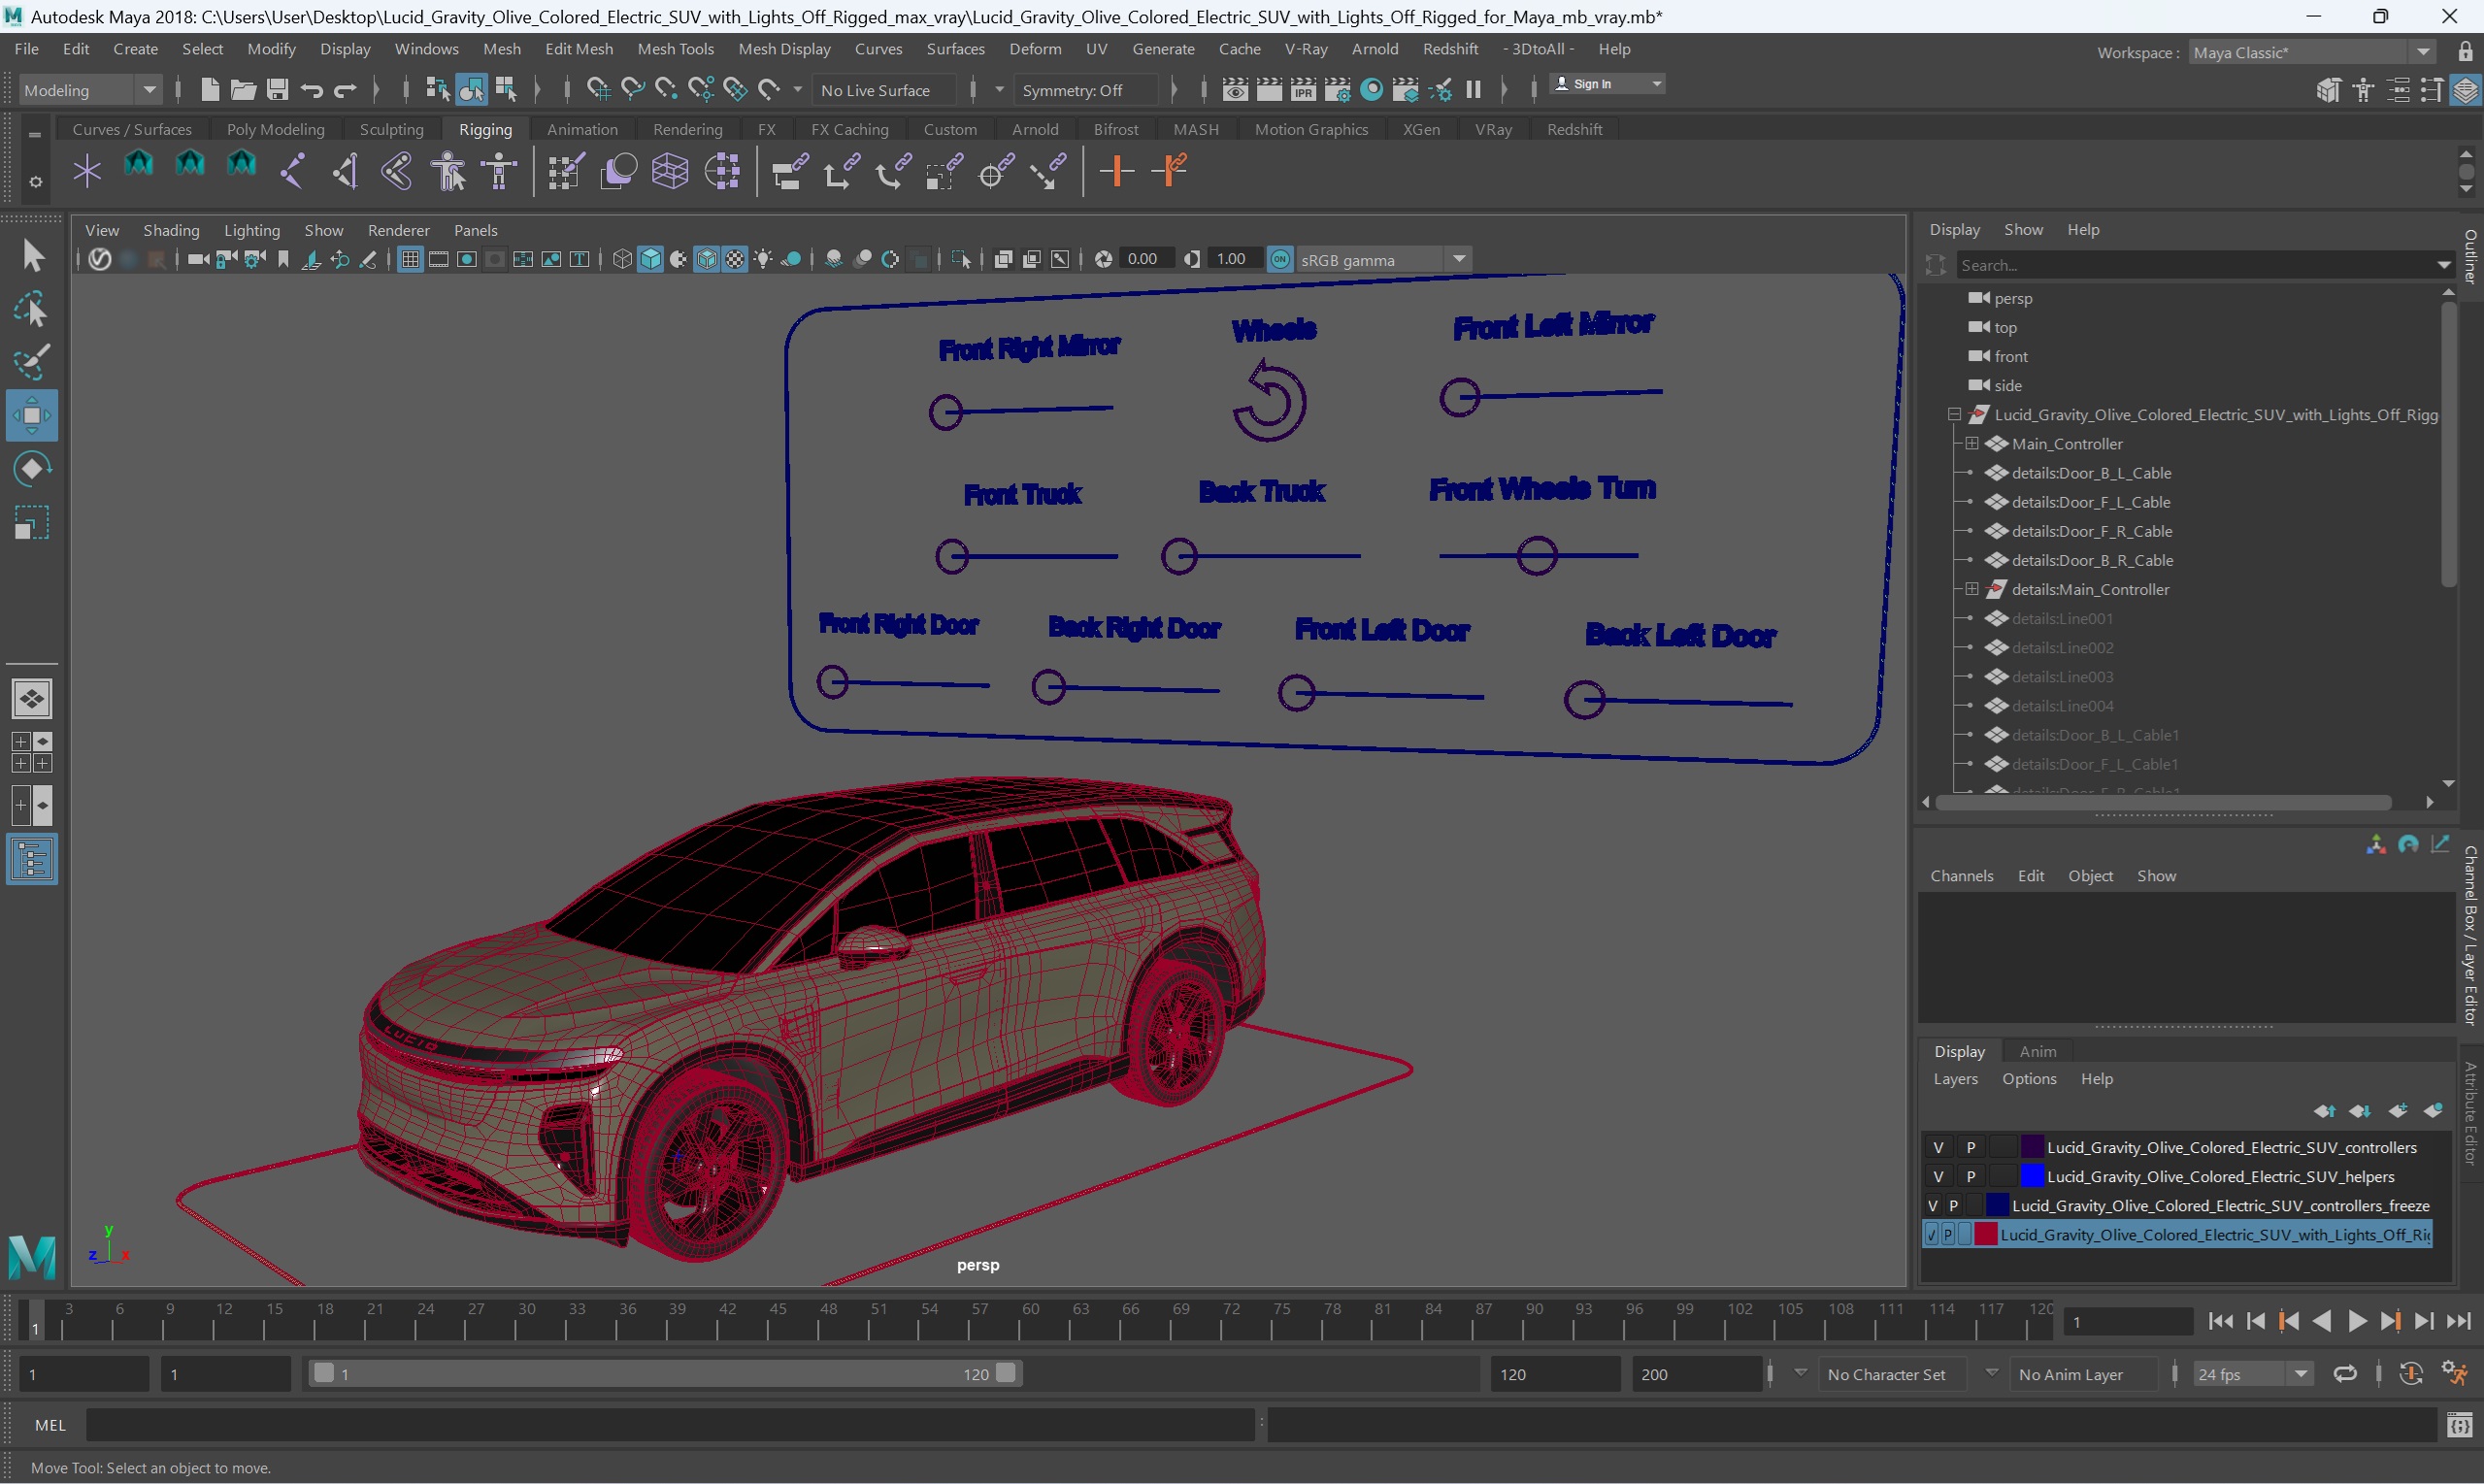Toggle Wireframe on shaded viewport button
This screenshot has height=1484, width=2484.
pos(707,260)
